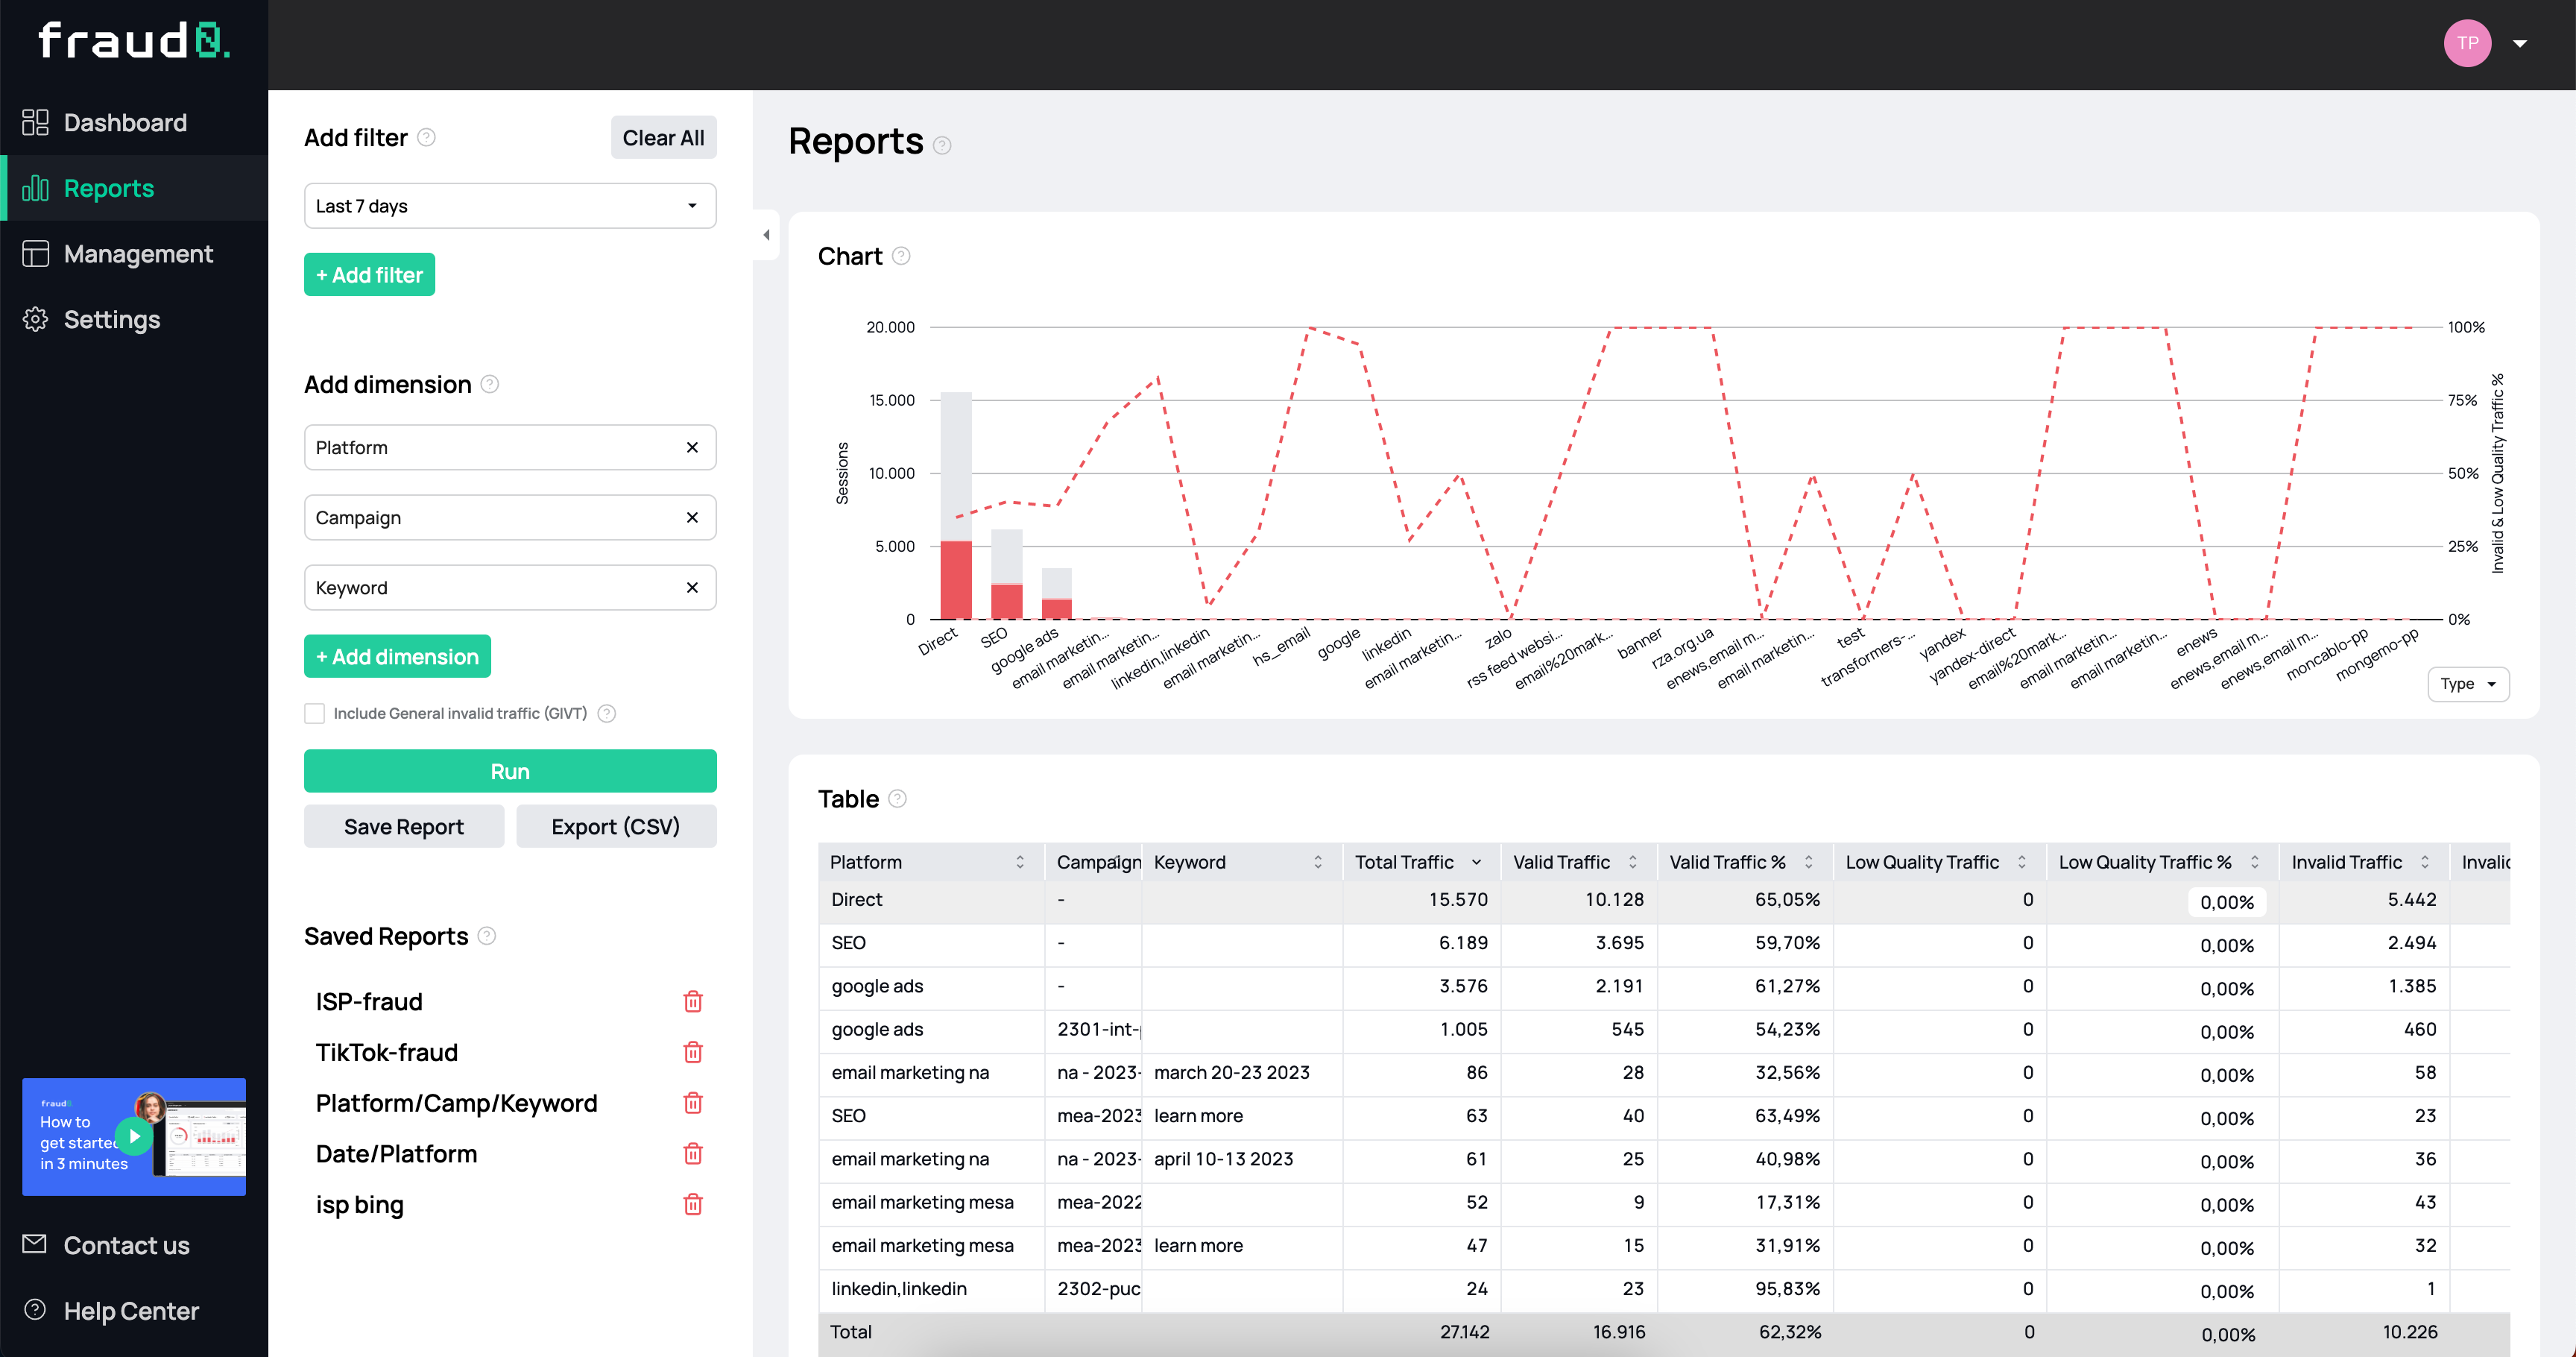This screenshot has height=1357, width=2576.
Task: Open Management section in sidebar
Action: tap(138, 254)
